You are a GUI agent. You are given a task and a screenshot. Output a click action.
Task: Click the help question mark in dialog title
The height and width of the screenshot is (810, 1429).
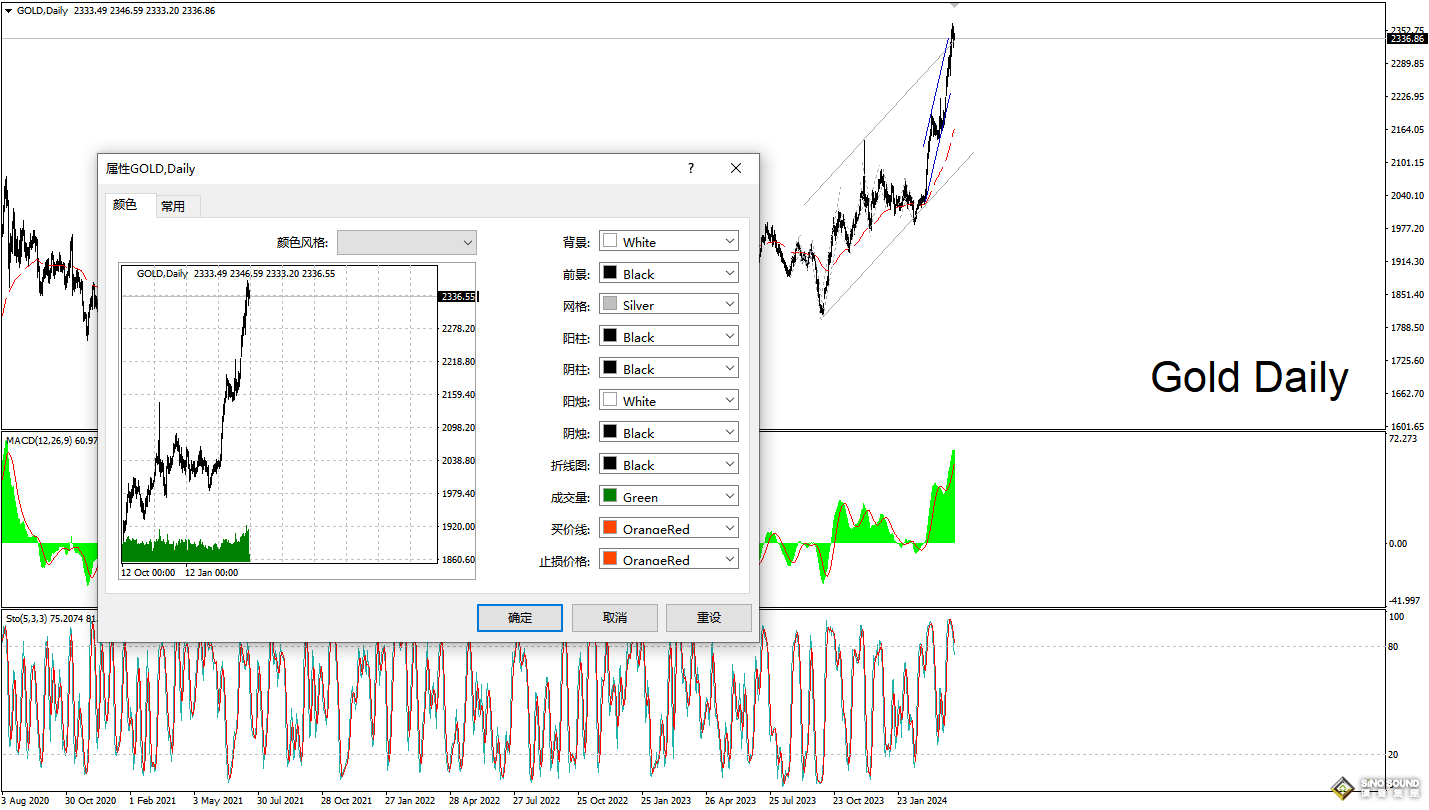(x=690, y=168)
